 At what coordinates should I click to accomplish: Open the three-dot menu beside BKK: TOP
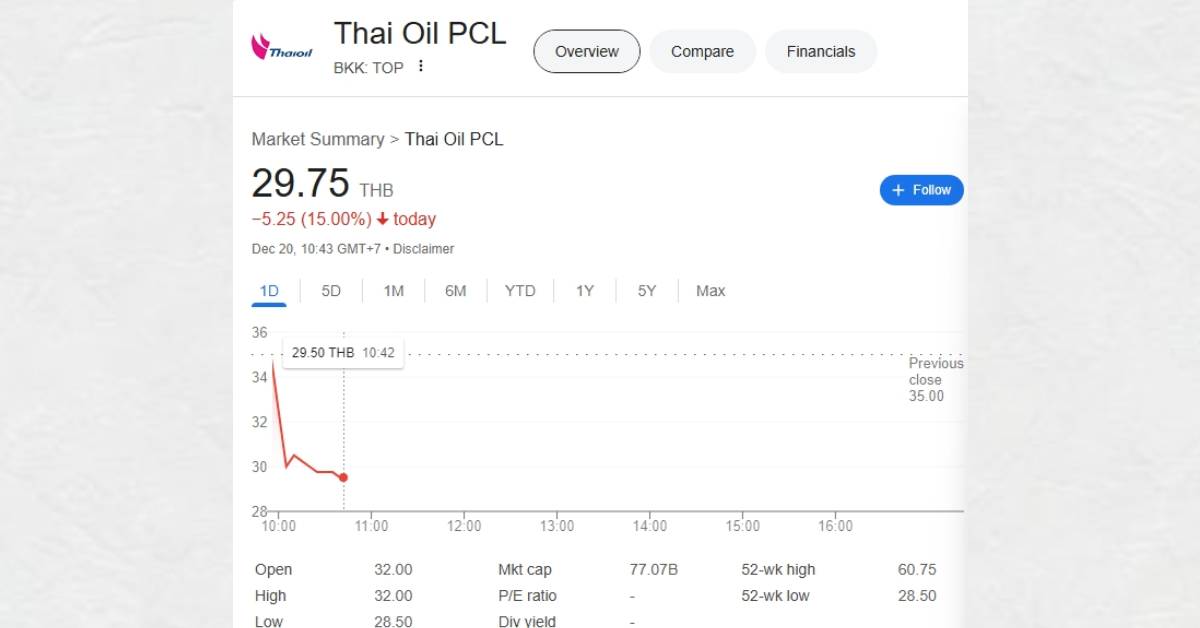point(421,66)
